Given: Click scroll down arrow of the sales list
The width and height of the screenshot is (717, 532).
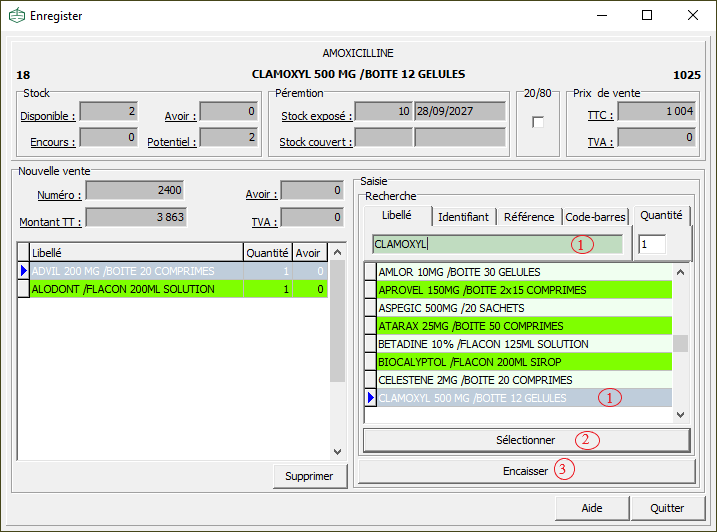Looking at the screenshot, I should tap(337, 452).
